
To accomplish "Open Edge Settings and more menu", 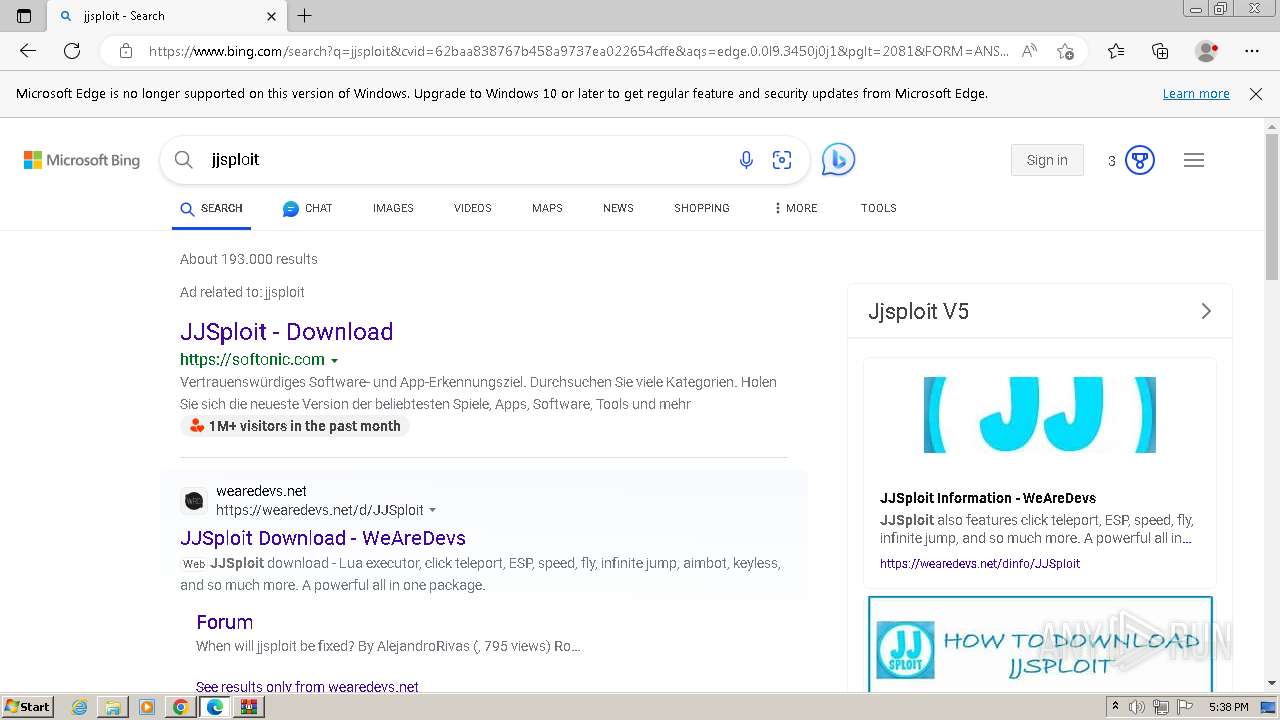I will 1252,51.
